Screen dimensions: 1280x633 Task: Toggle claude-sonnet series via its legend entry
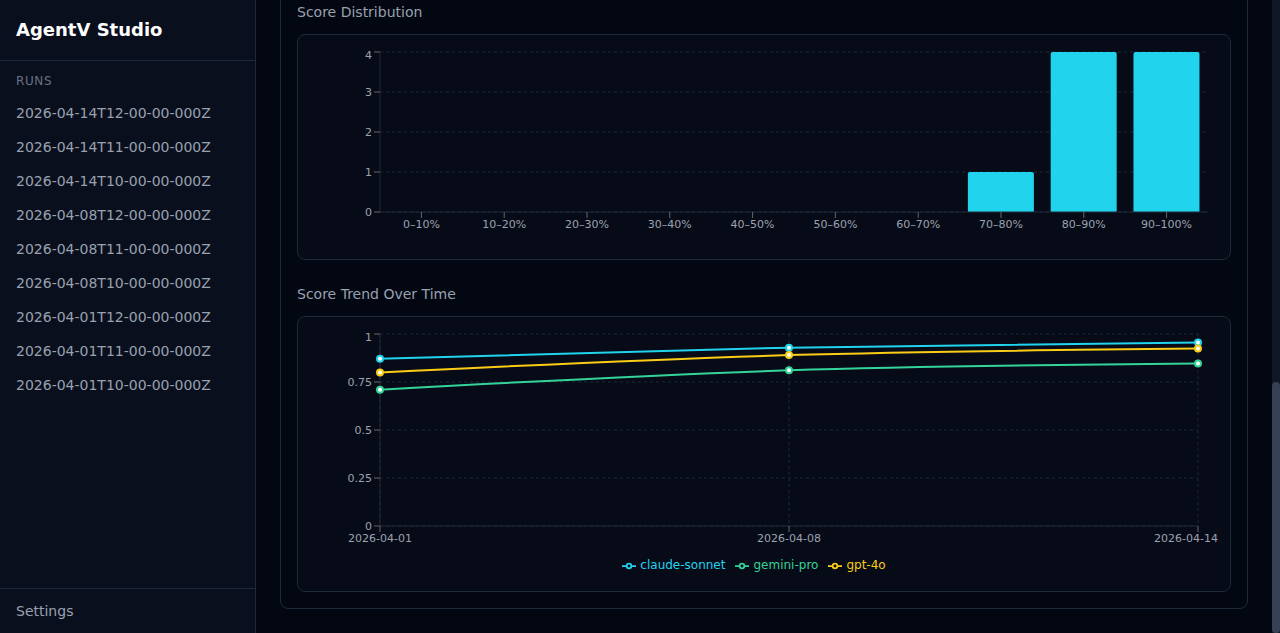tap(673, 565)
